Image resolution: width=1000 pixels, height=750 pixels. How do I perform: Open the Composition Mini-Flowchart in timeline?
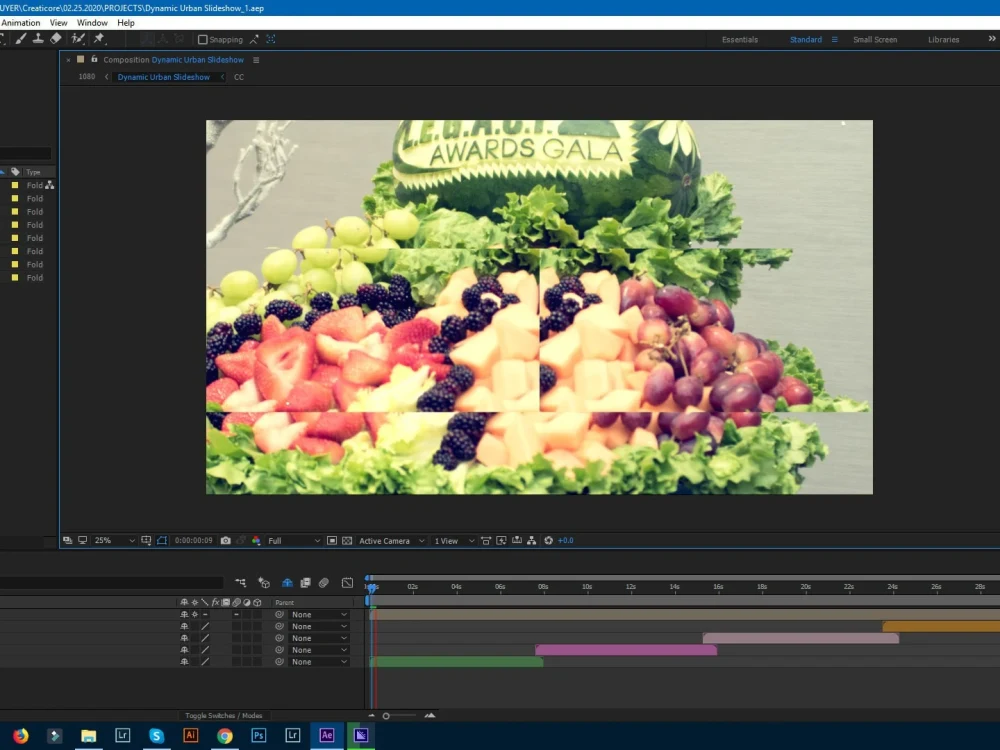click(x=240, y=583)
